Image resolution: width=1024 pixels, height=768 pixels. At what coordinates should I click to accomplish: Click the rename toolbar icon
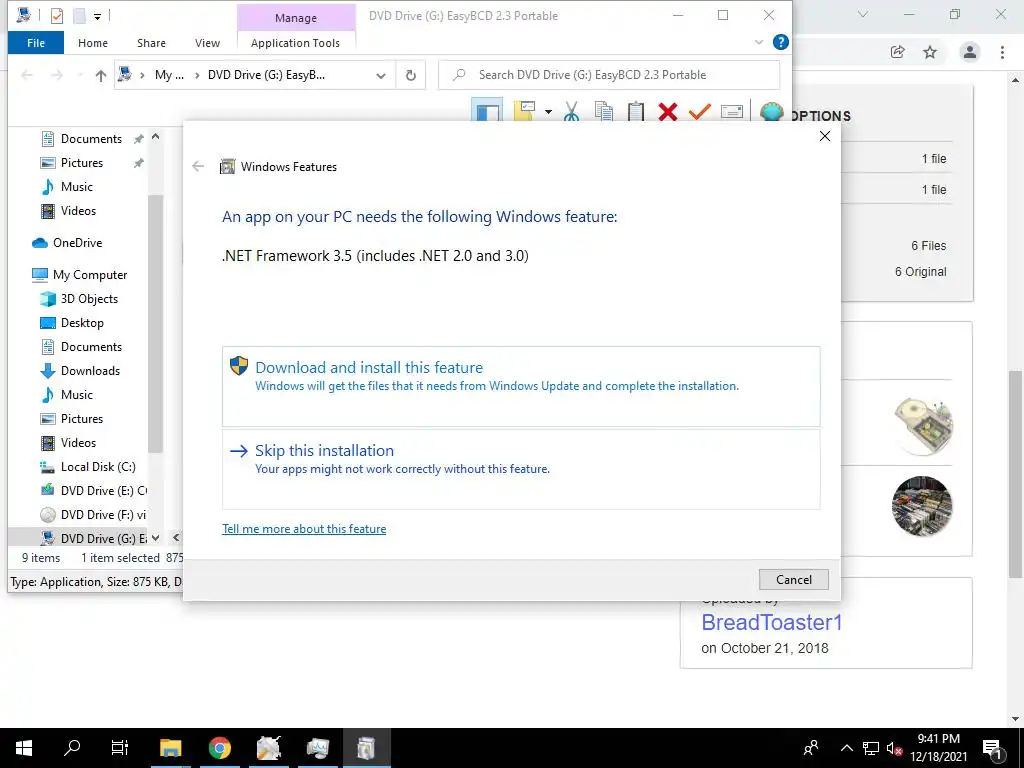731,112
